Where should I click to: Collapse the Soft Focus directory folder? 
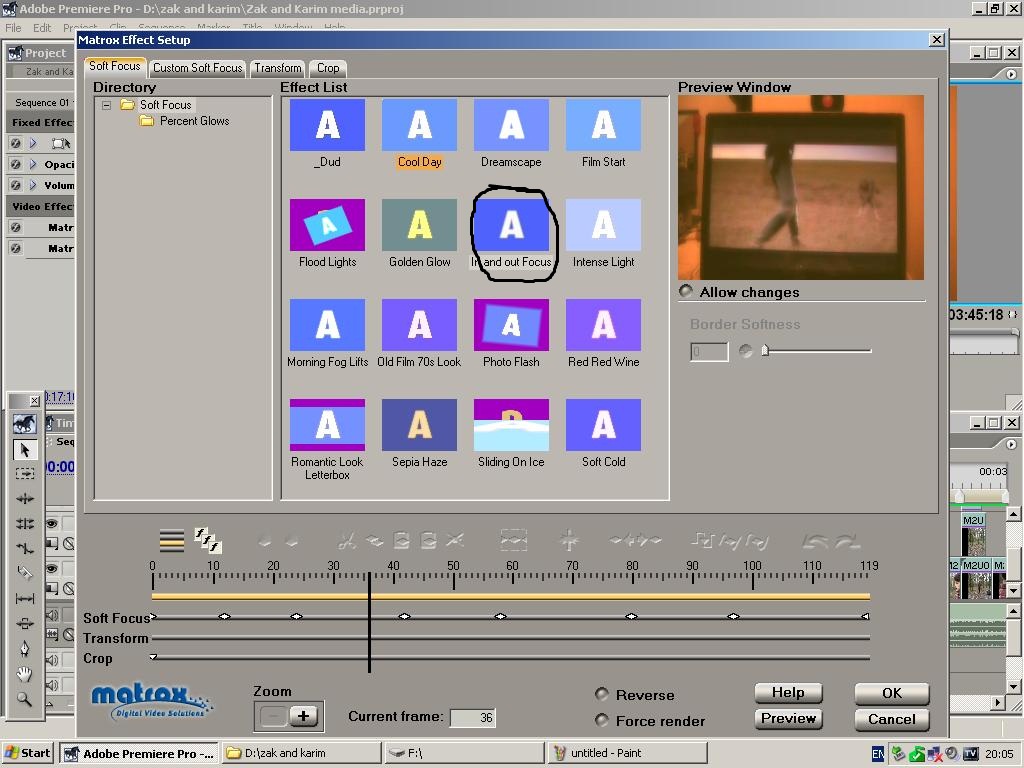106,105
